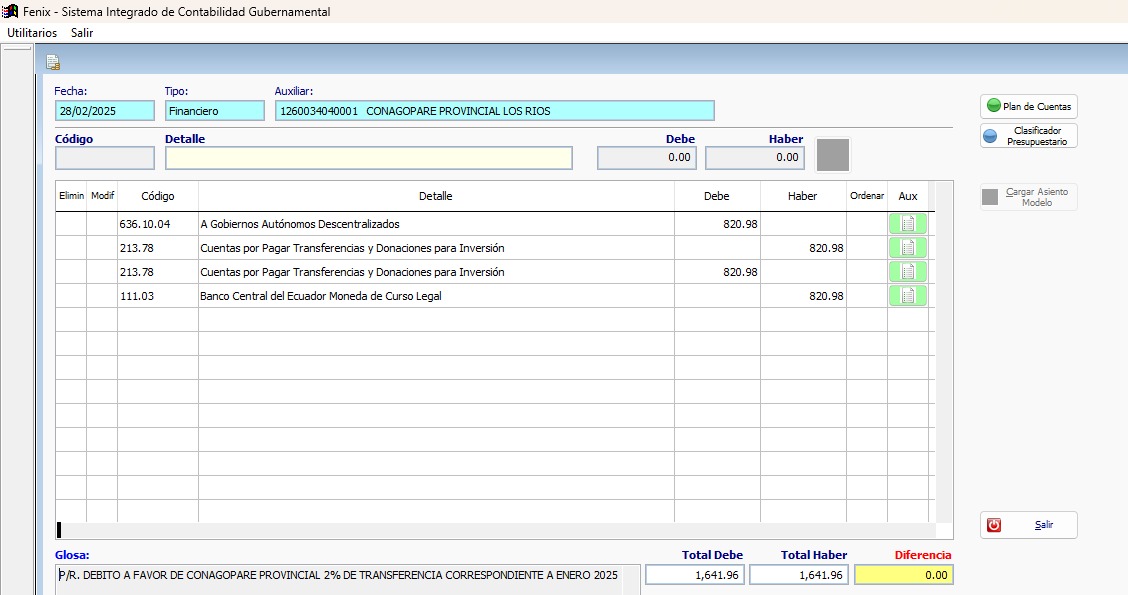Open the Clasificador Presupuestario

click(x=1028, y=136)
